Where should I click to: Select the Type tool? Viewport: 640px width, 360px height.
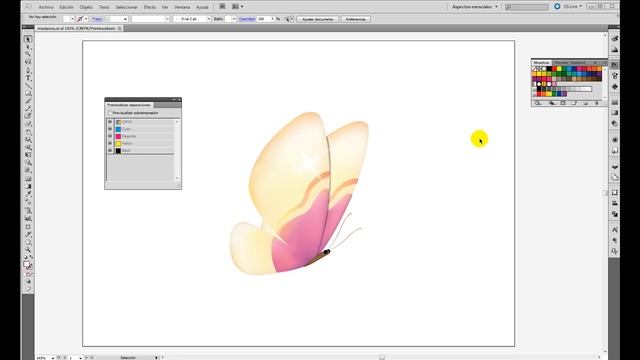click(28, 78)
